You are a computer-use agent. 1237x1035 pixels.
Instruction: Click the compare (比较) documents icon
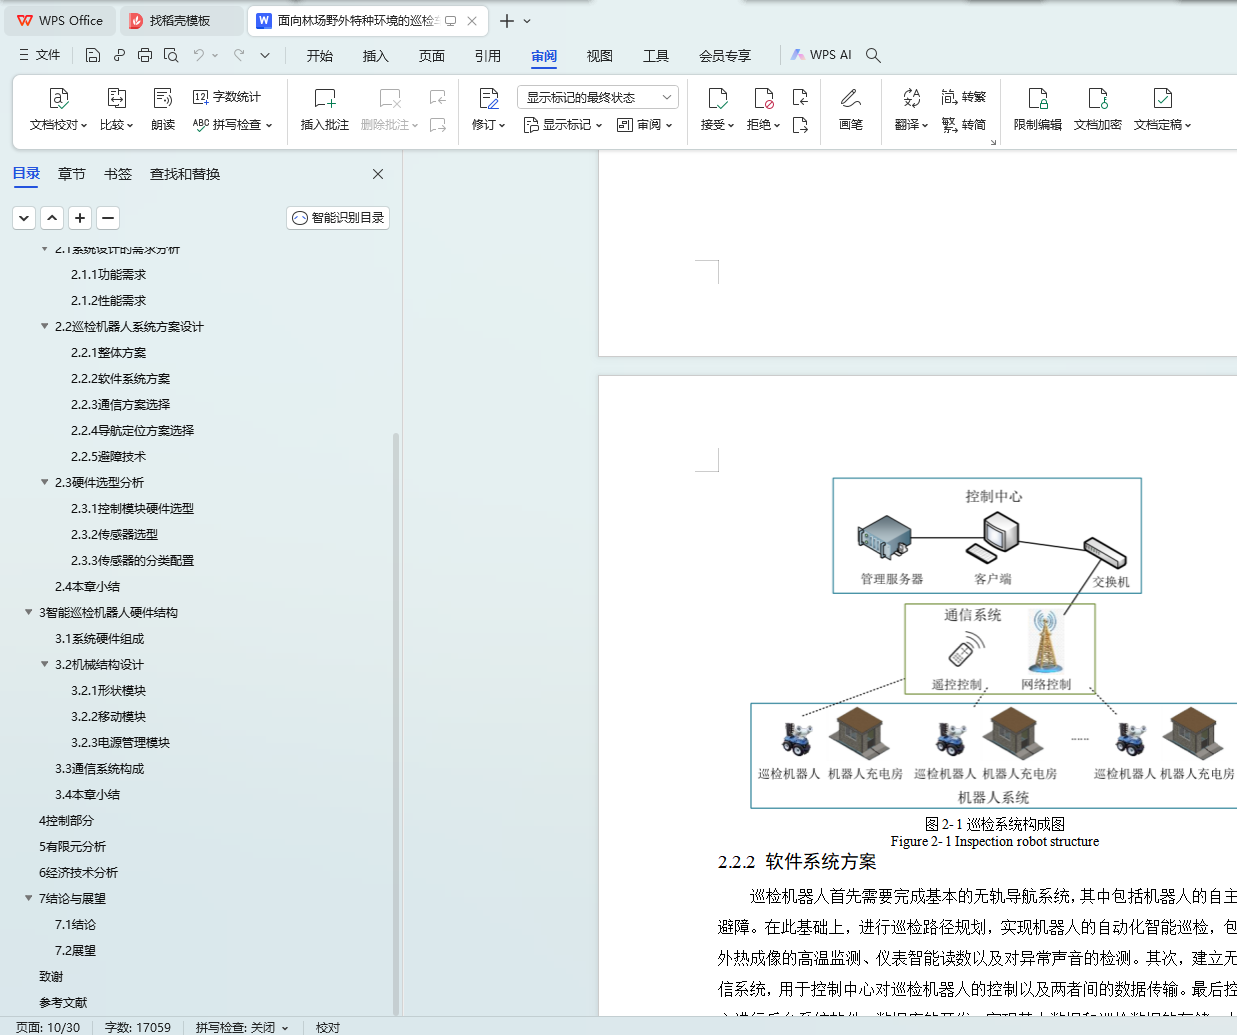click(x=117, y=110)
